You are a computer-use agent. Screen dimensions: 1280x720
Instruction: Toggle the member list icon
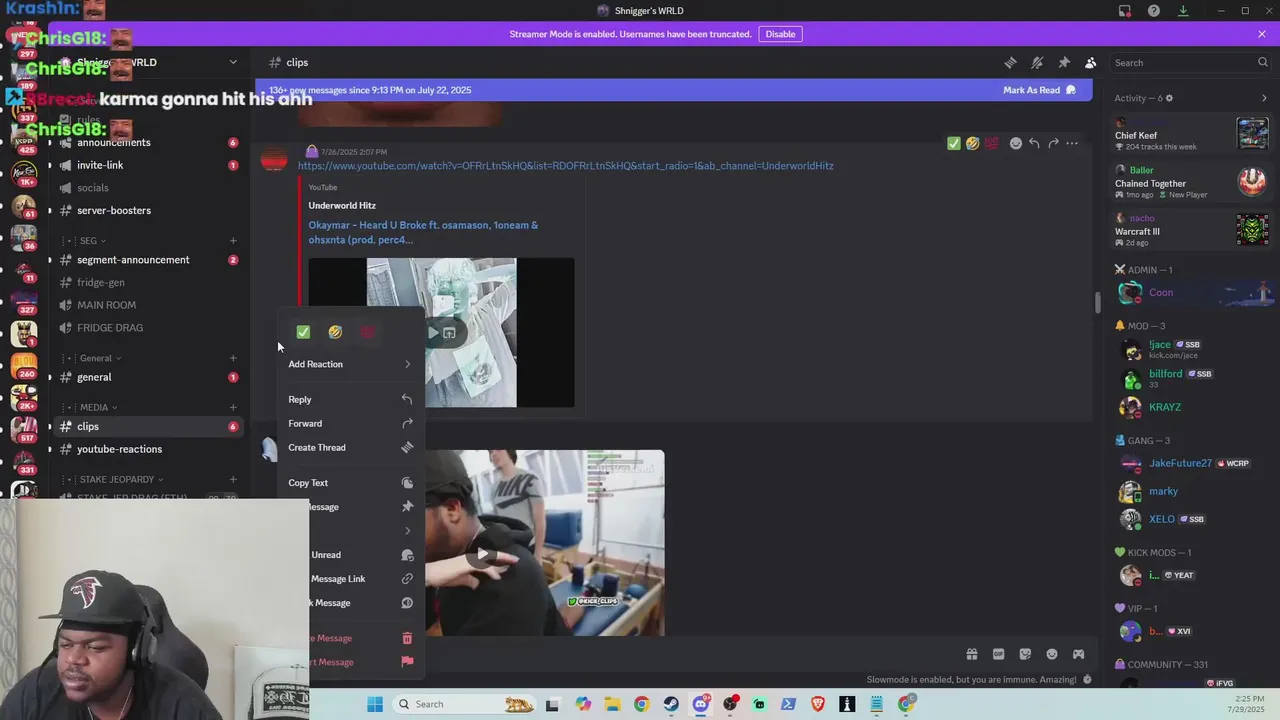click(1090, 62)
